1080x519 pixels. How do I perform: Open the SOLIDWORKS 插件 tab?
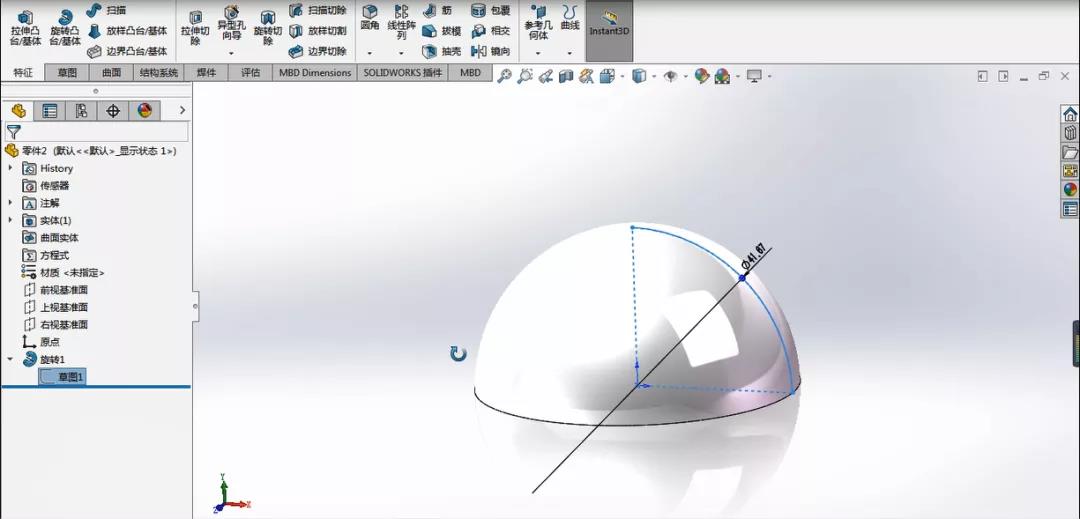coord(402,72)
